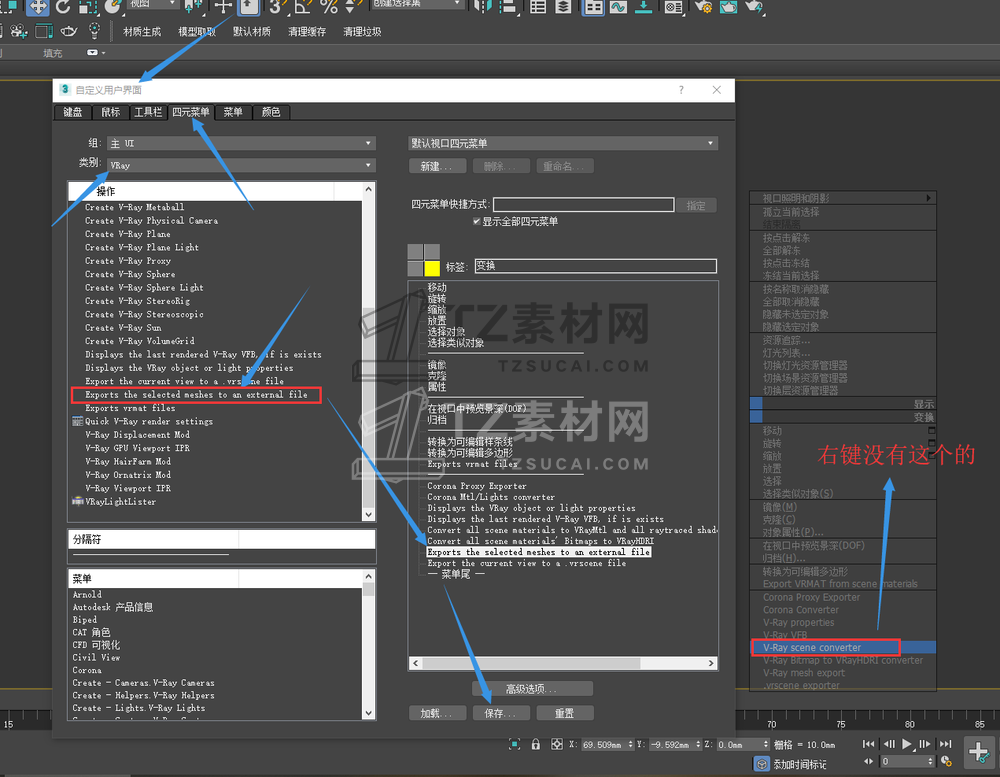Select Quick V-Ray render settings action
The image size is (1000, 777).
tap(149, 421)
